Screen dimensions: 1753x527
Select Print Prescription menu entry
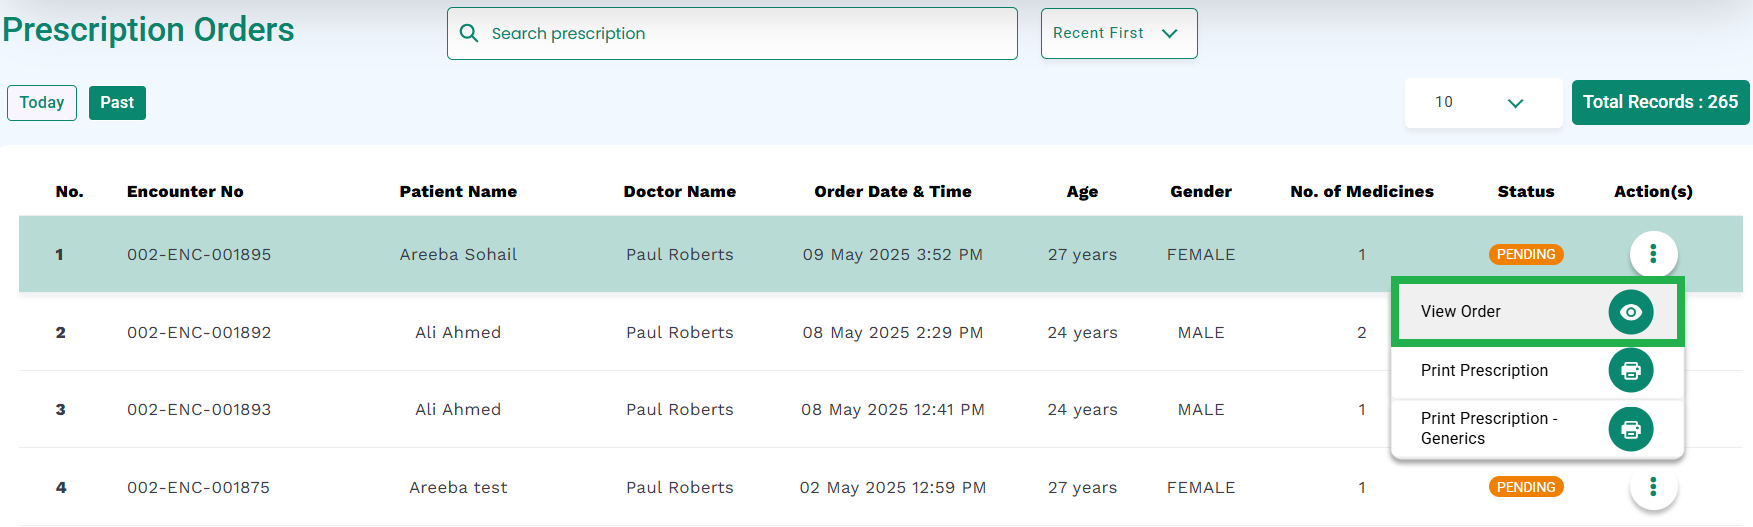[1538, 371]
